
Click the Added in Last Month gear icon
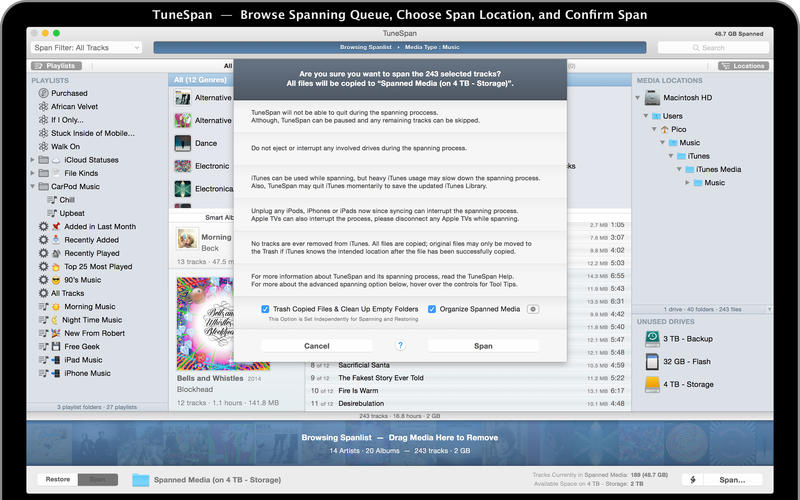point(43,227)
